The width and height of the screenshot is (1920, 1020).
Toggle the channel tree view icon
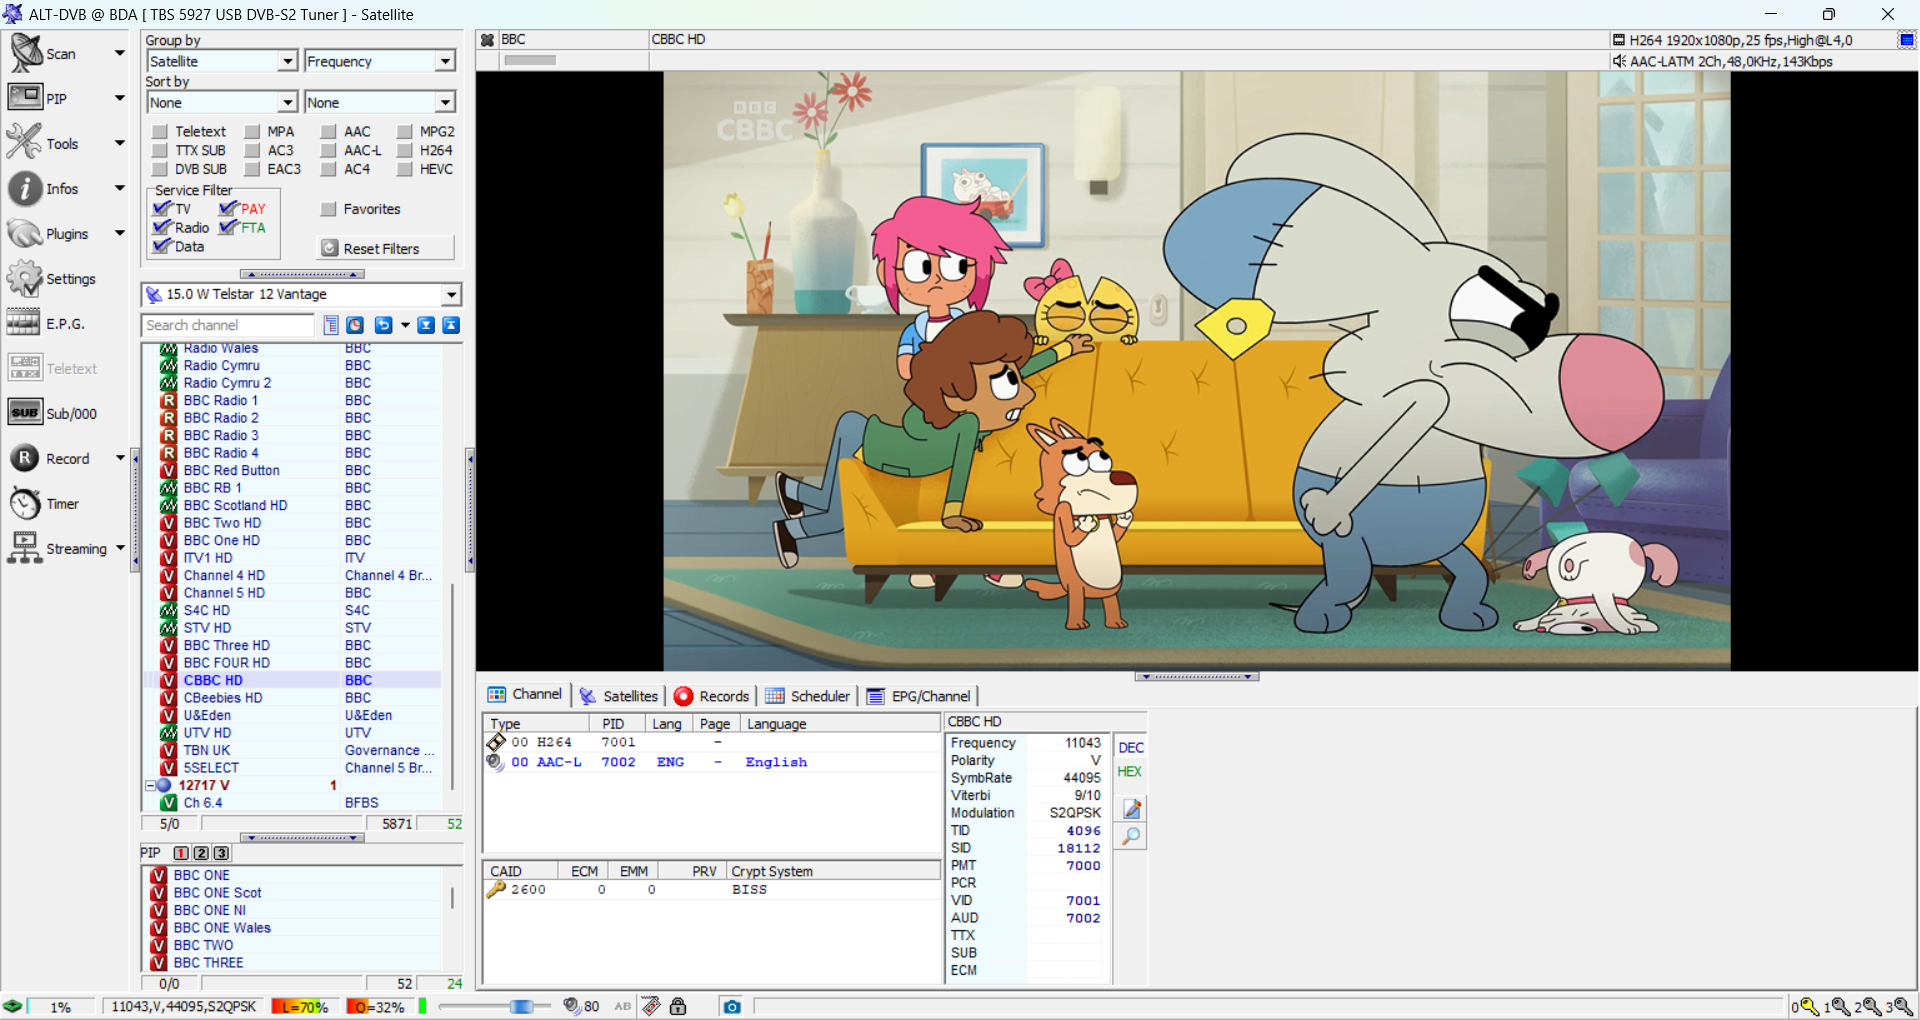pyautogui.click(x=331, y=325)
